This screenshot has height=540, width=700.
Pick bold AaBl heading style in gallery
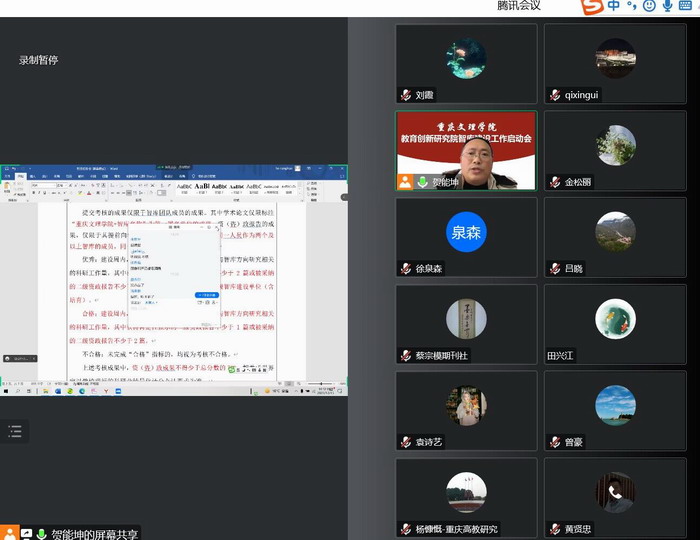point(202,188)
